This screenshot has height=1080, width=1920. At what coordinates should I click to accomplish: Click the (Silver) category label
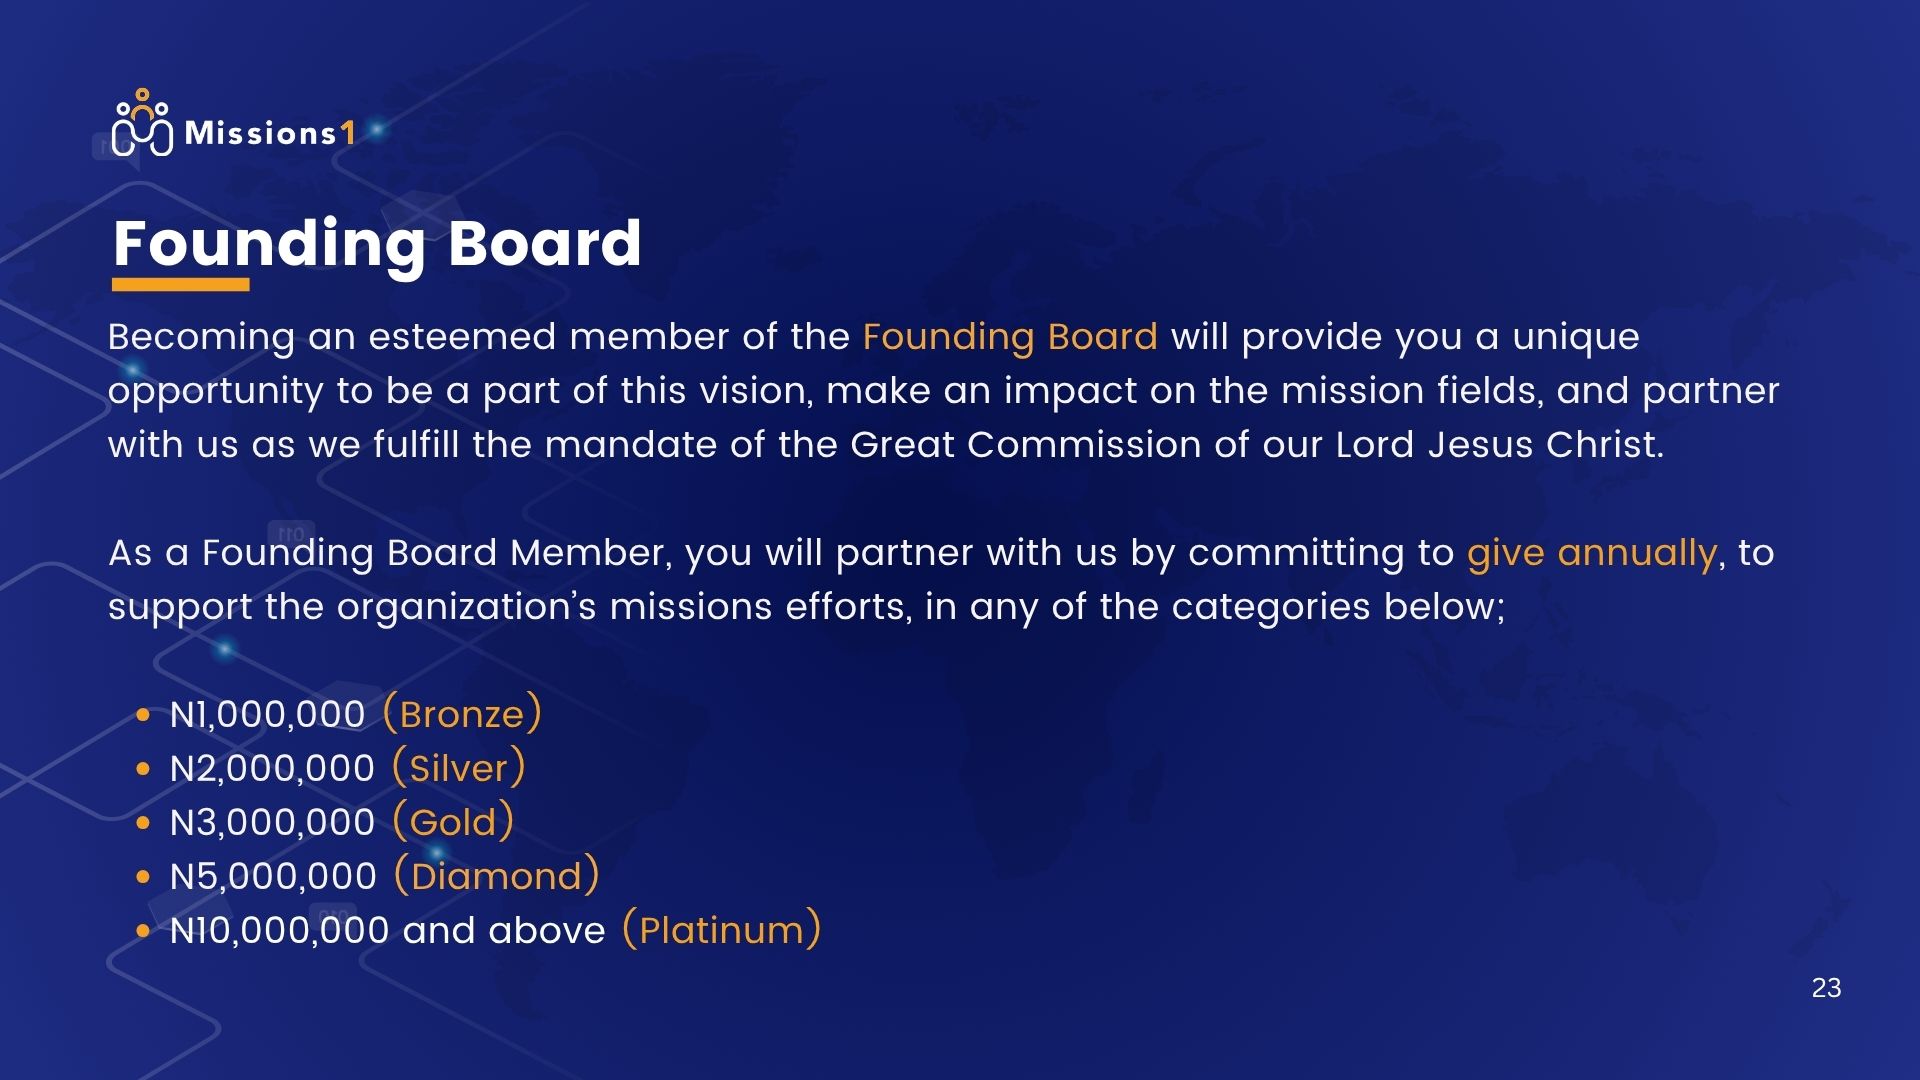click(458, 768)
